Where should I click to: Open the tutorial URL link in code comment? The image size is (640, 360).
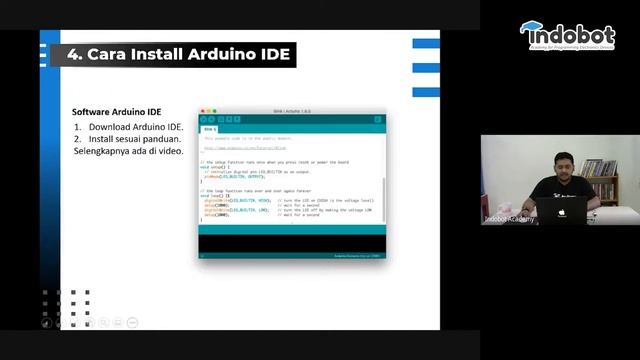click(245, 148)
